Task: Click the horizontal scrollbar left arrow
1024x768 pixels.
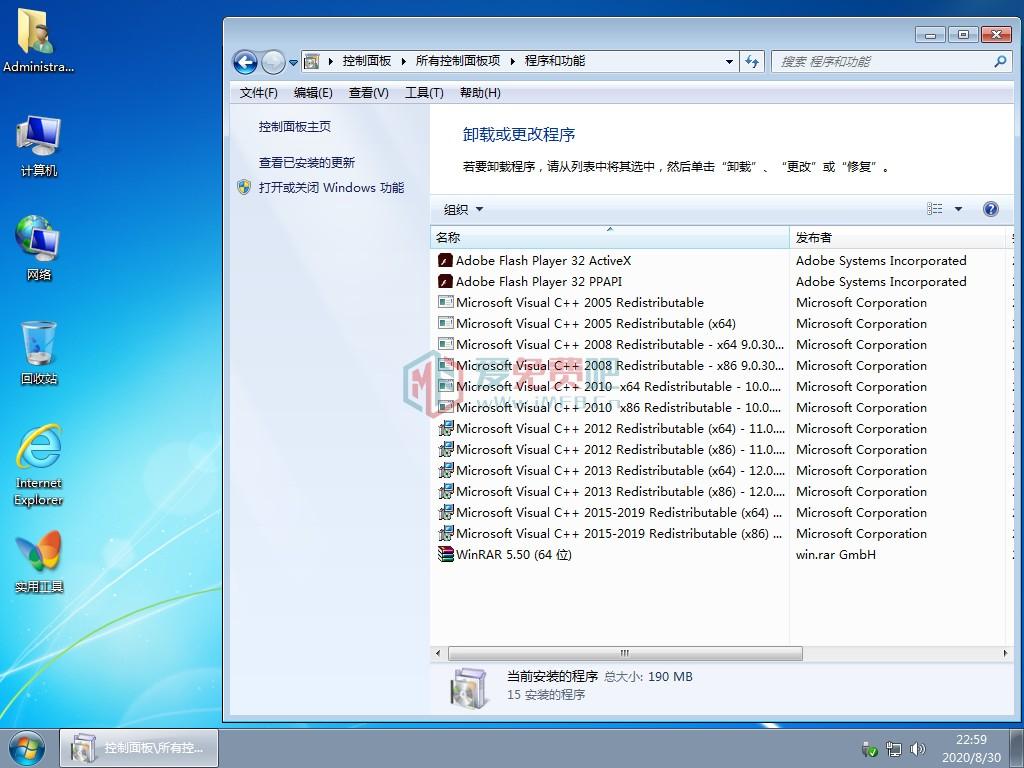Action: [438, 653]
